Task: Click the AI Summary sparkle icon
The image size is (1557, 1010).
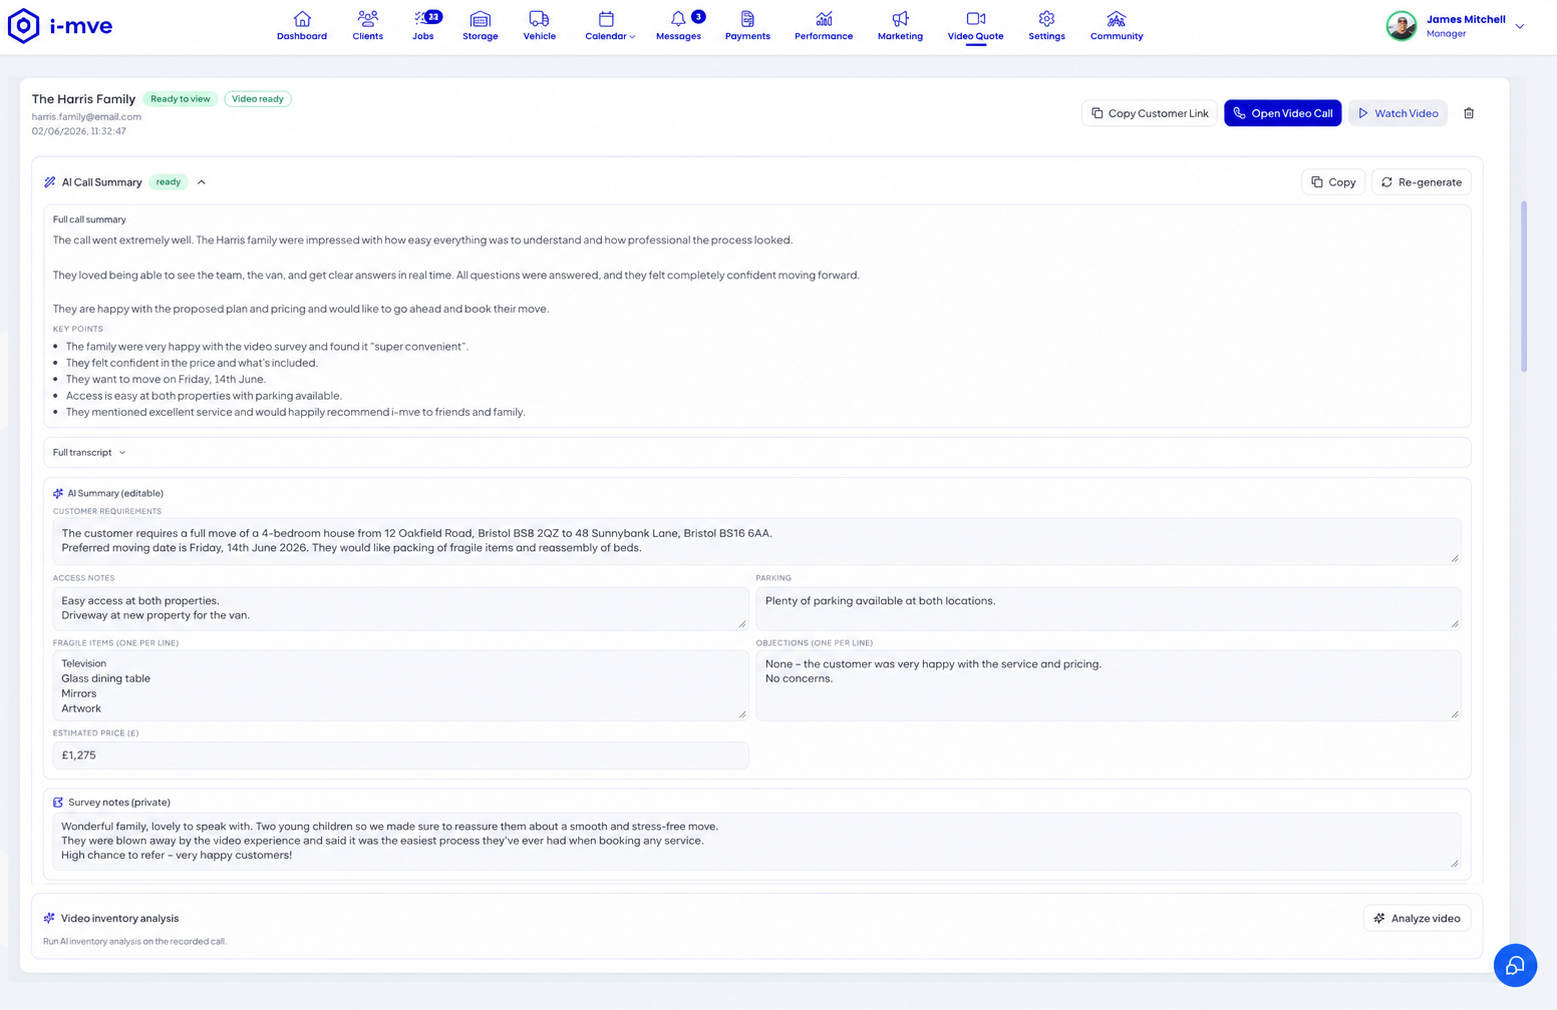Action: [58, 493]
